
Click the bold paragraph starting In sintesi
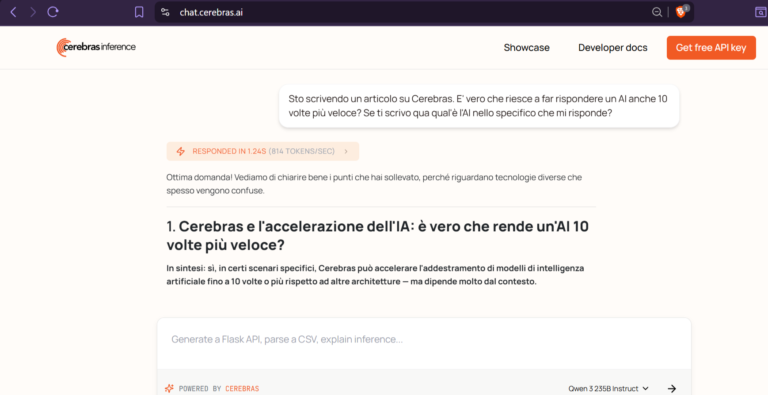tap(375, 275)
